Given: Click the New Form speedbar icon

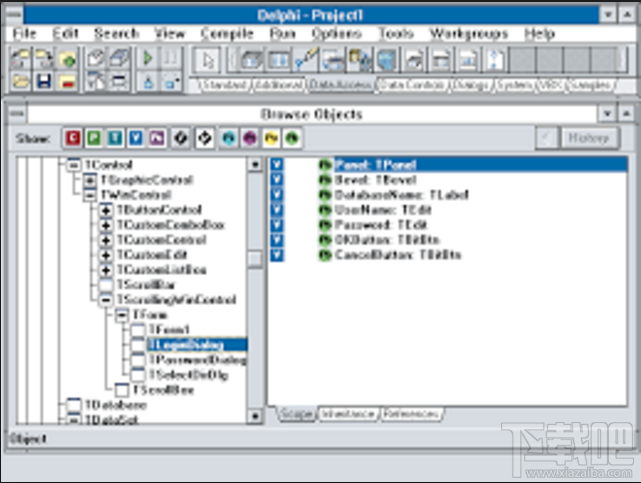Looking at the screenshot, I should click(x=119, y=81).
